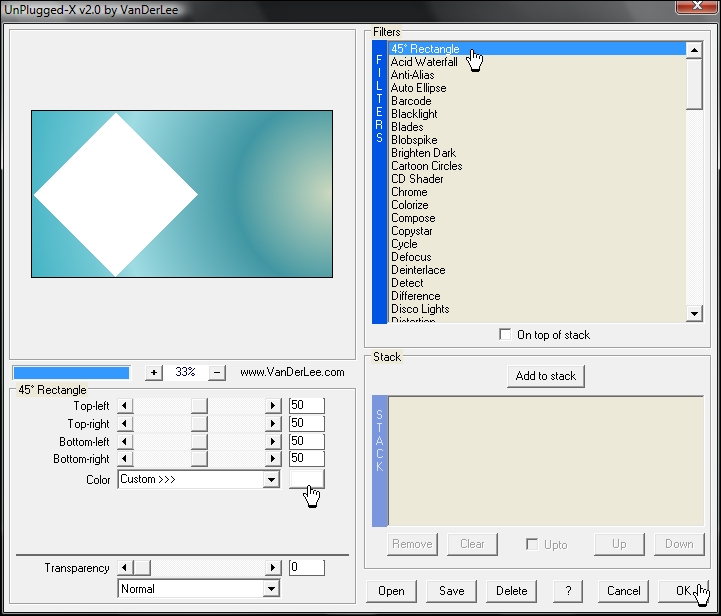
Task: Select the Difference filter
Action: [x=537, y=296]
